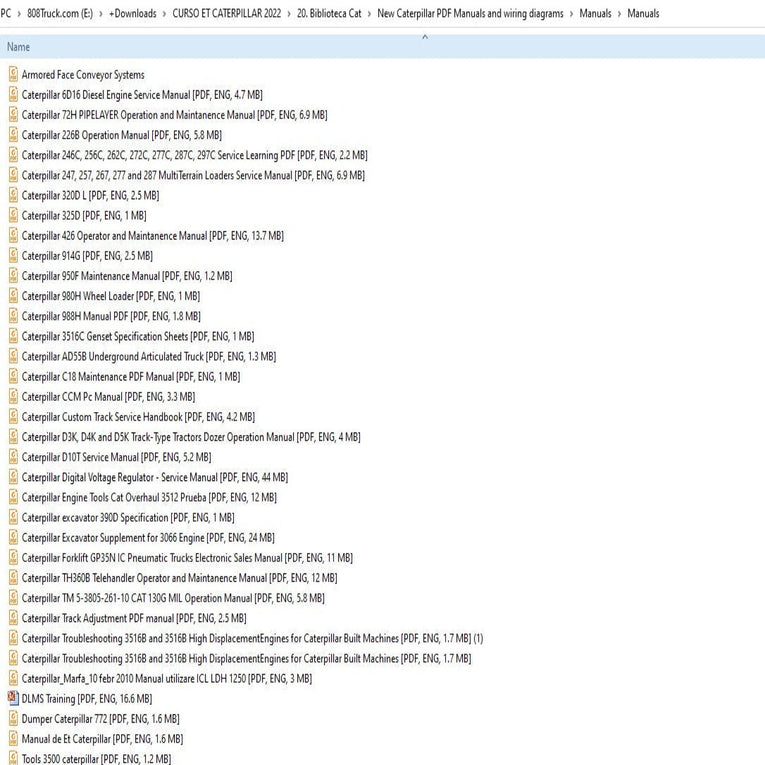The width and height of the screenshot is (765, 765).
Task: Select the Caterpillar 980H Wheel Loader file name
Action: pos(110,296)
